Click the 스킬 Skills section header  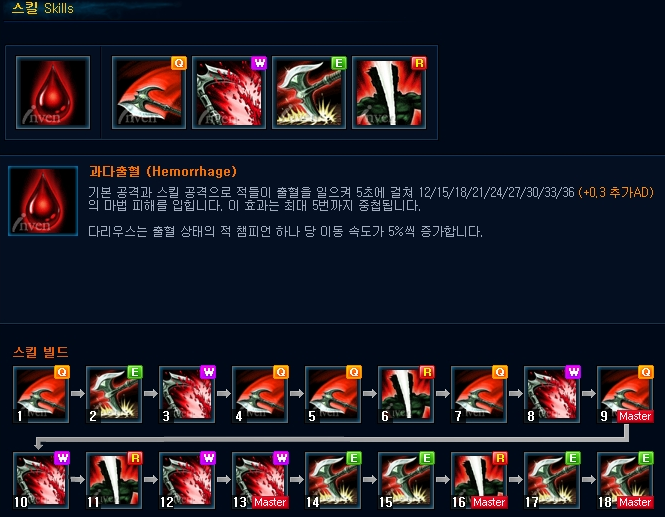(42, 8)
